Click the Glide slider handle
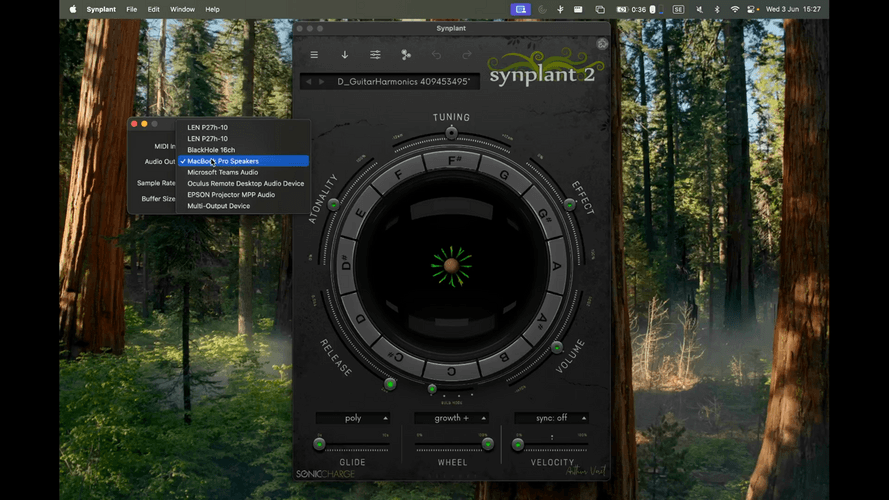The image size is (889, 500). point(319,444)
